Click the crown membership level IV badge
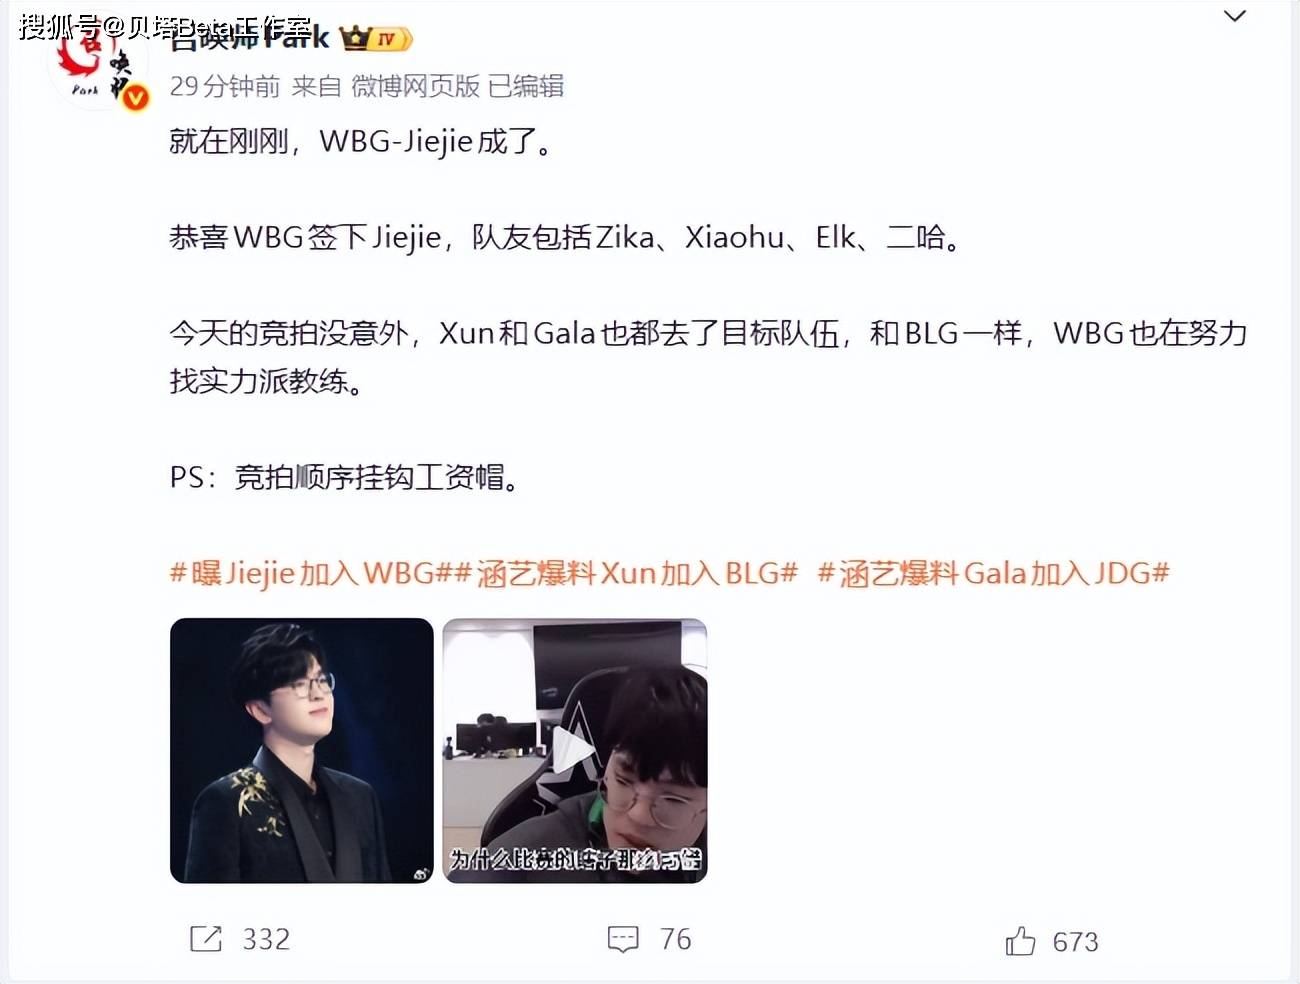This screenshot has height=984, width=1300. pyautogui.click(x=376, y=39)
